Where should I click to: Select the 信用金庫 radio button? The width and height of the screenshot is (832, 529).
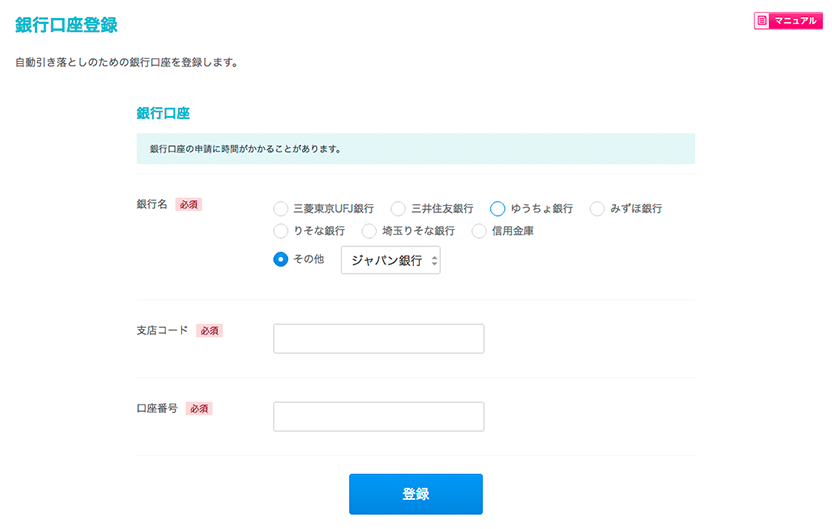[x=479, y=231]
